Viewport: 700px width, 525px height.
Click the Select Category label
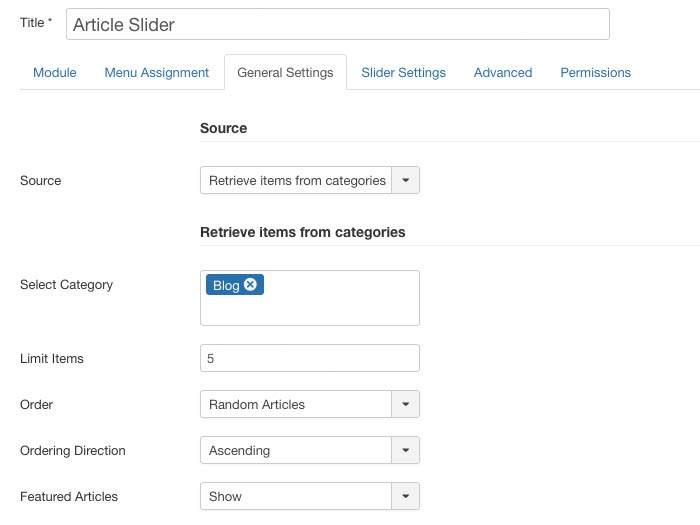pyautogui.click(x=67, y=285)
